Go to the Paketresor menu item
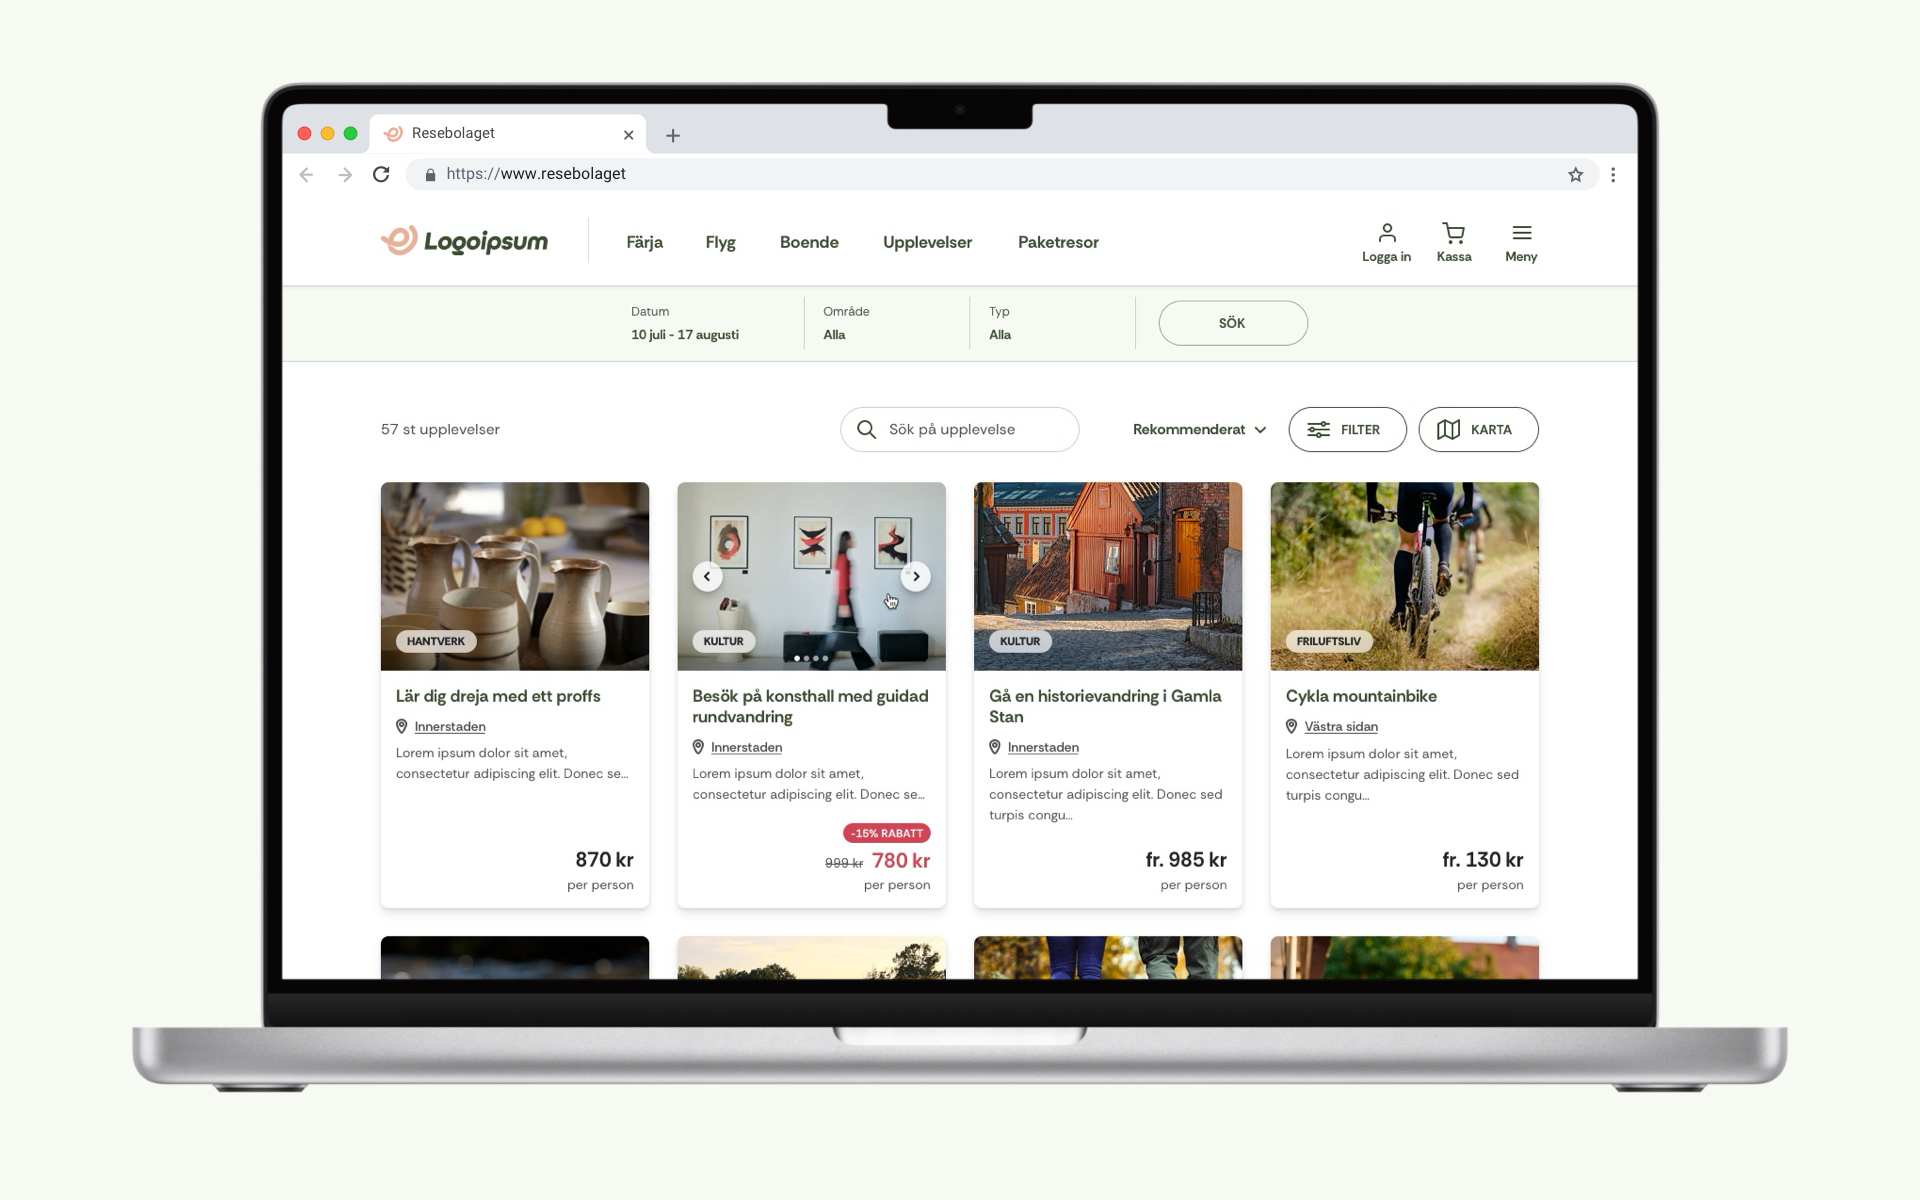Image resolution: width=1920 pixels, height=1200 pixels. [1058, 242]
